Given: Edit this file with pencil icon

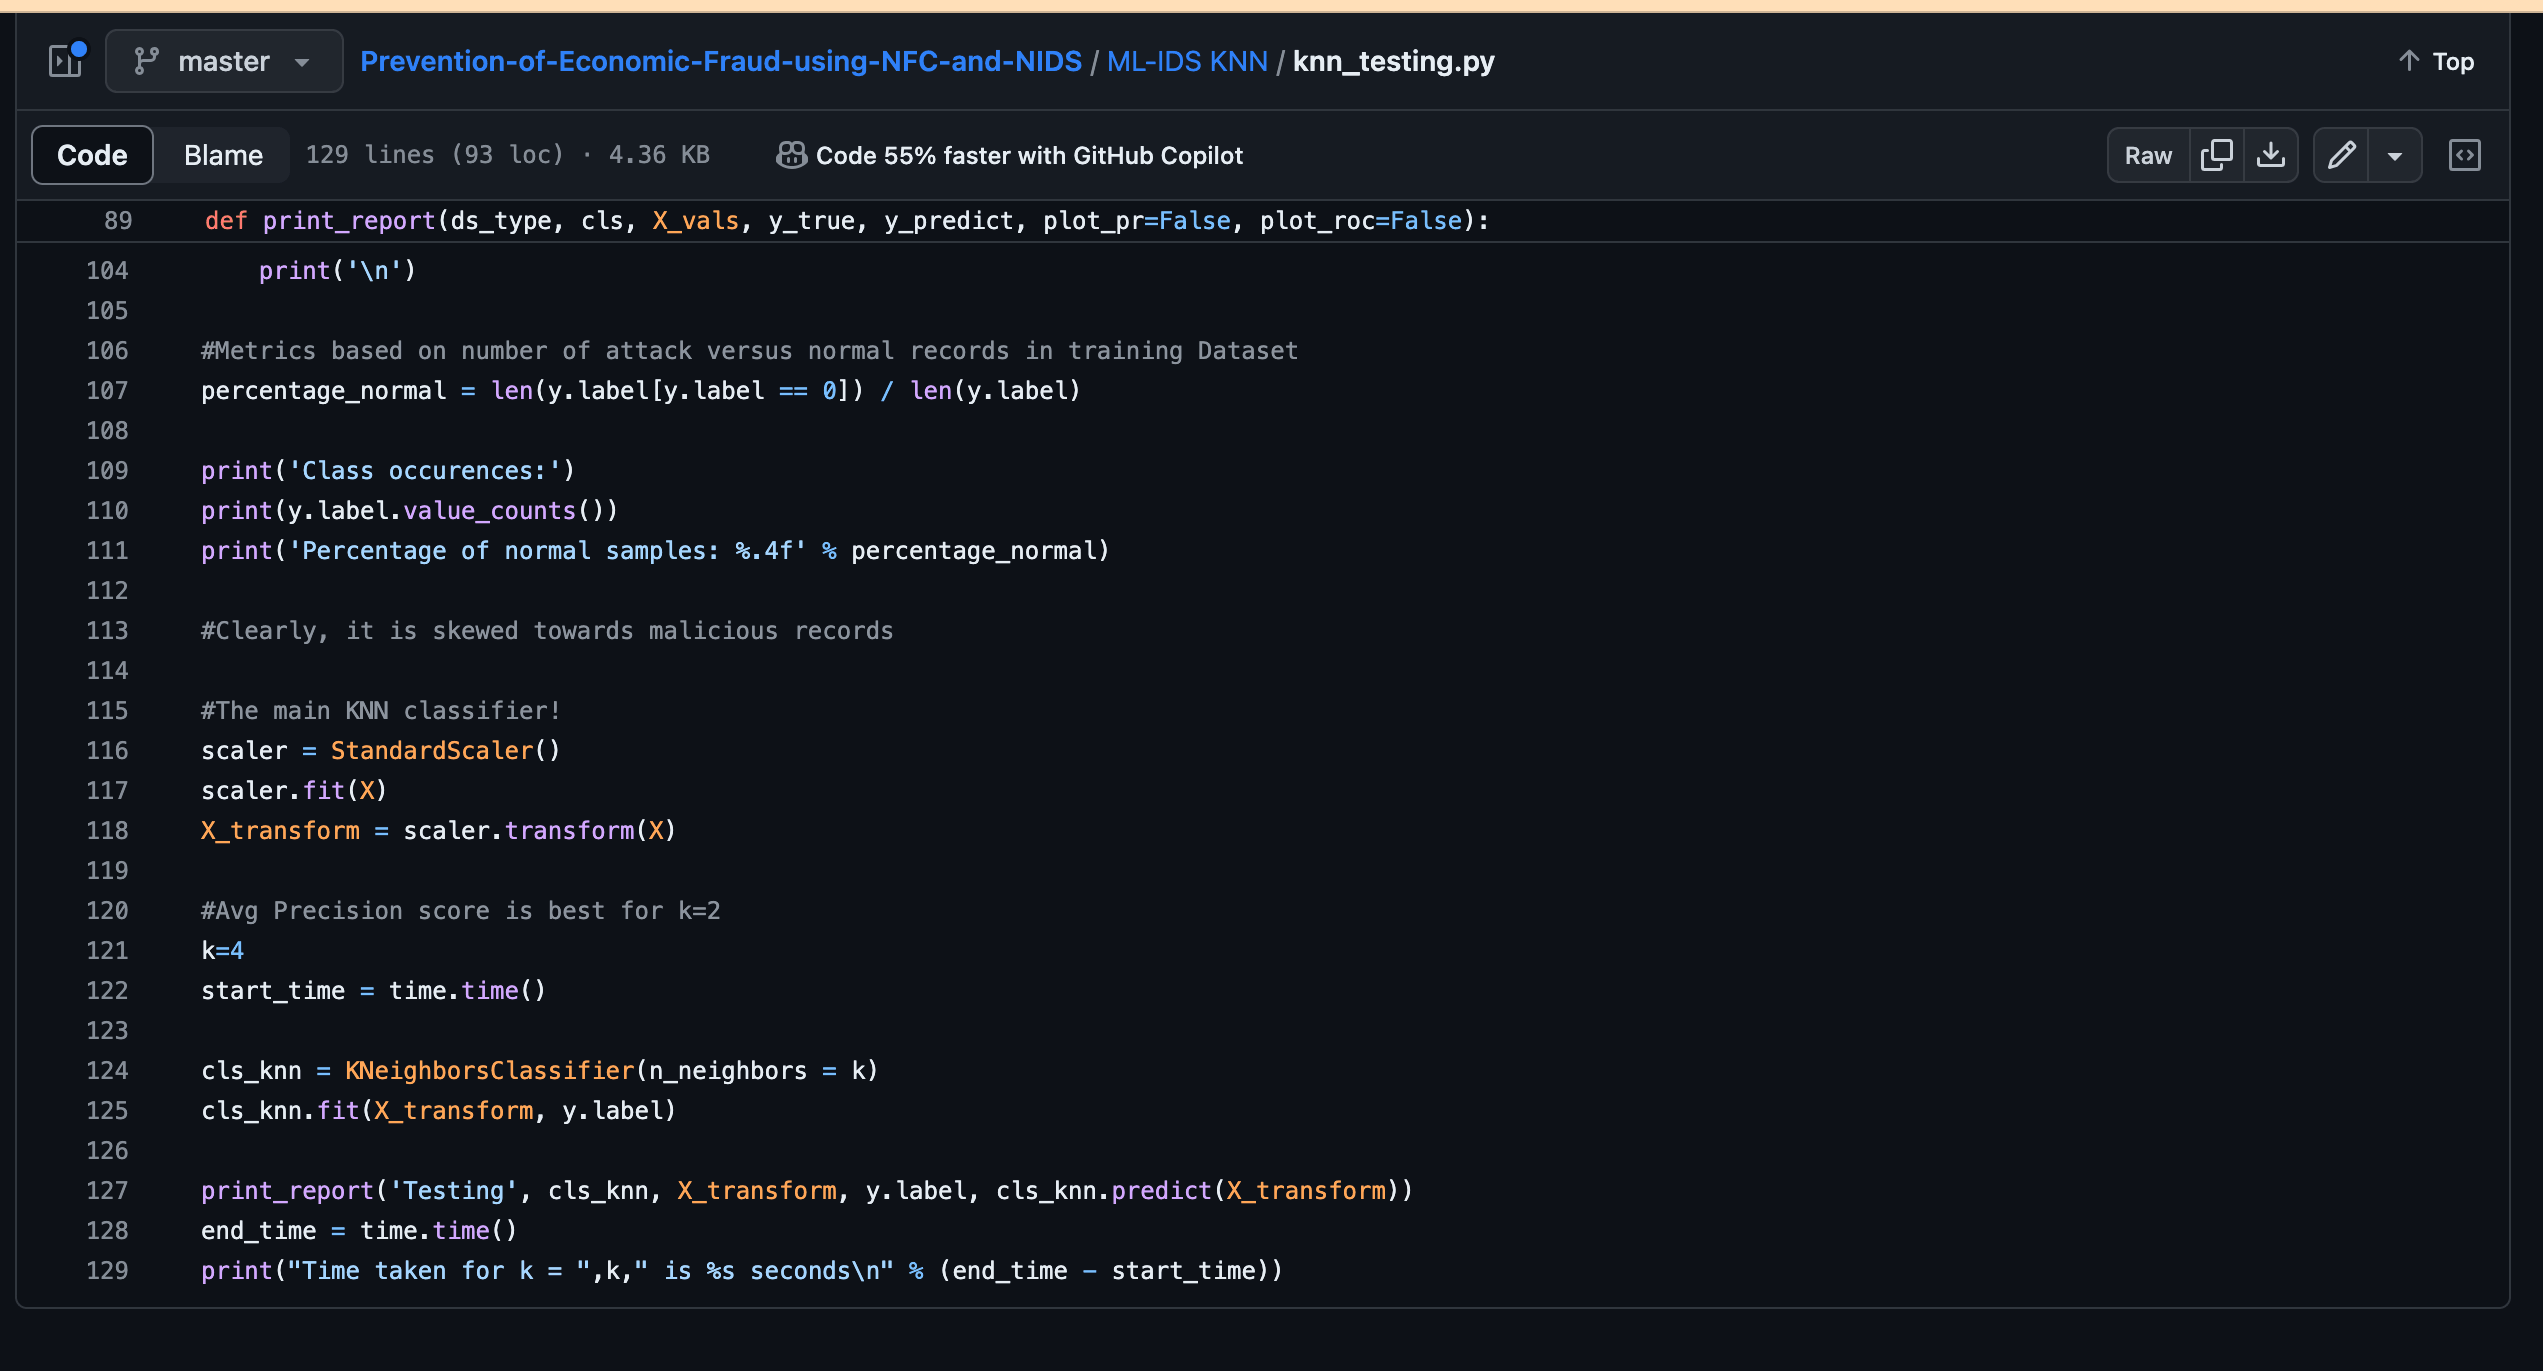Looking at the screenshot, I should (x=2341, y=155).
